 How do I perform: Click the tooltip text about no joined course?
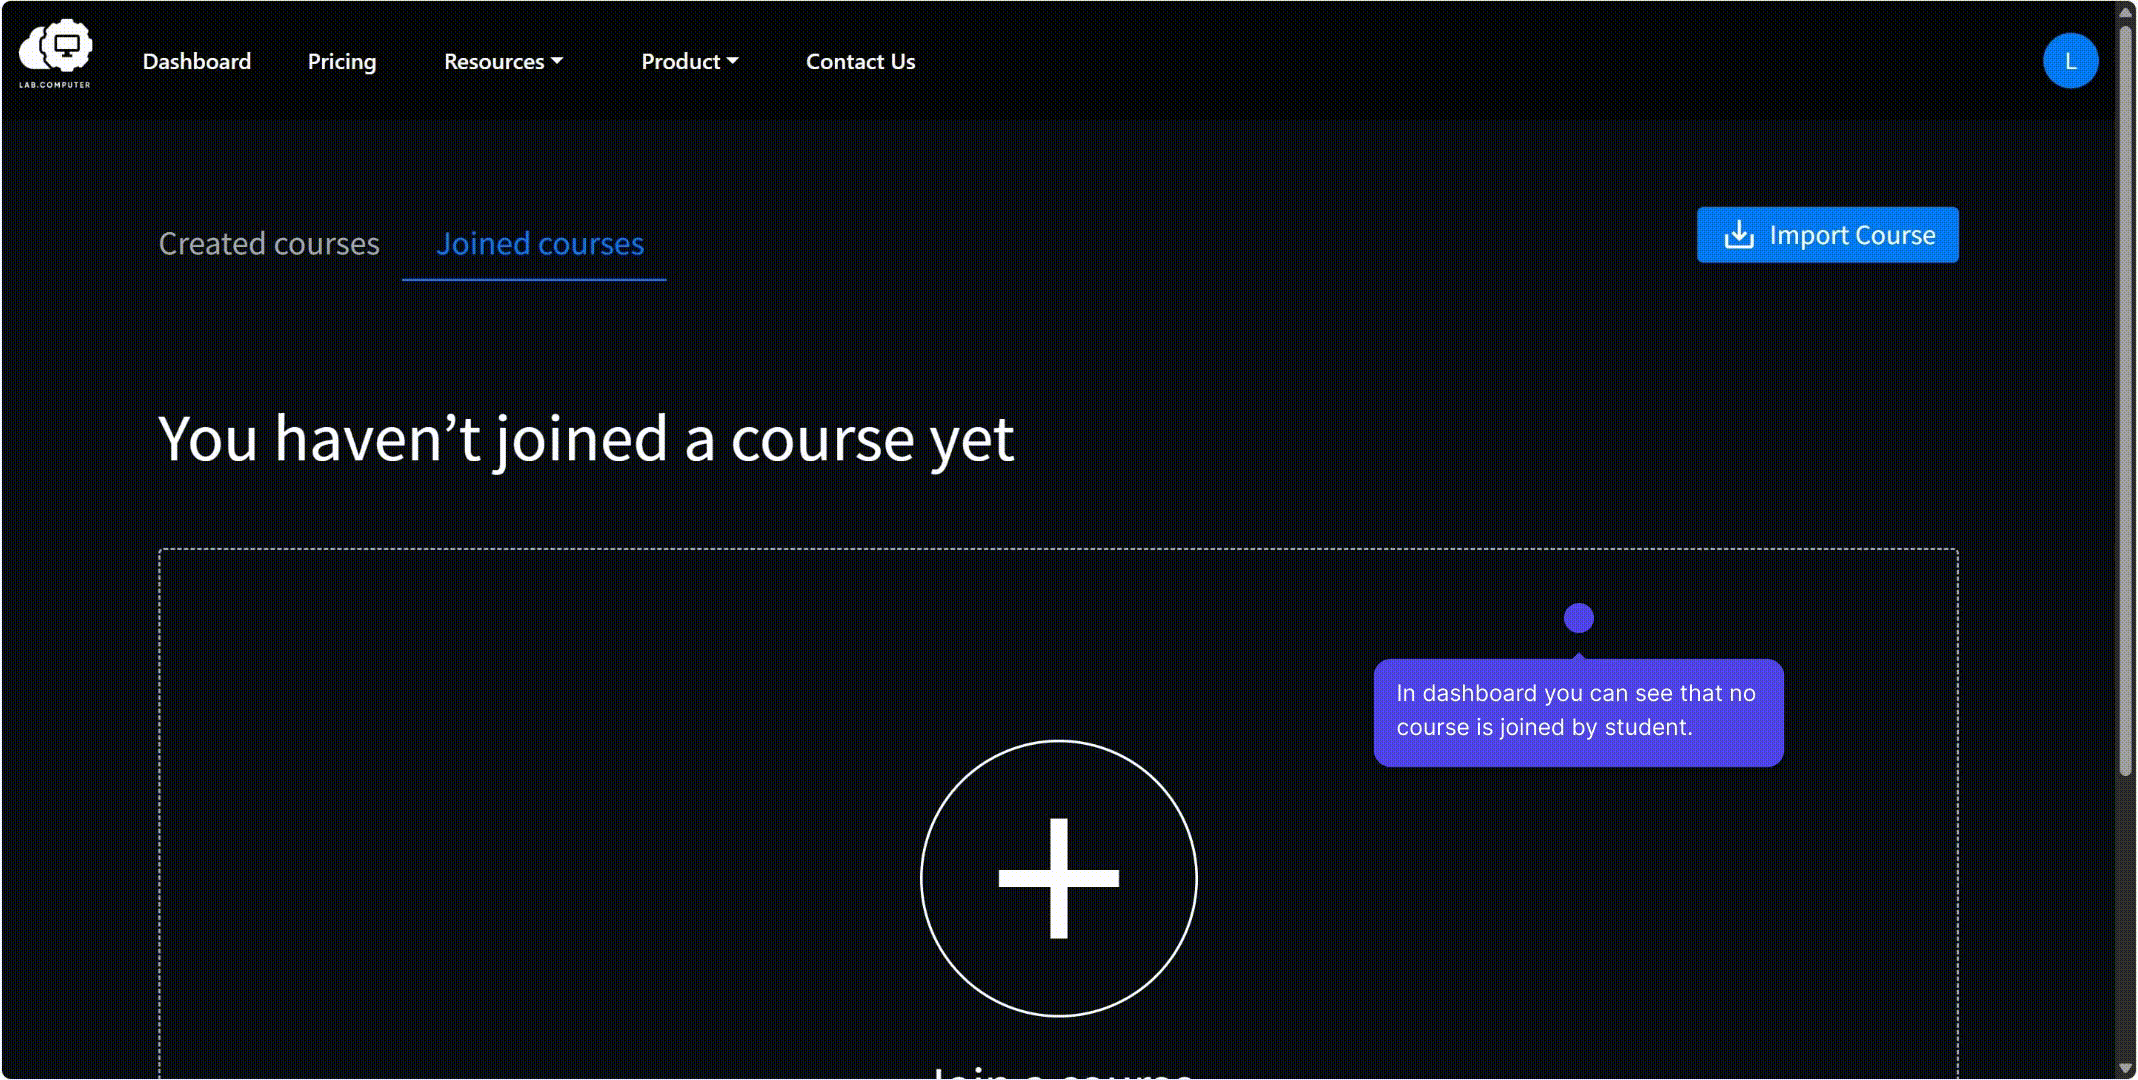(1577, 710)
